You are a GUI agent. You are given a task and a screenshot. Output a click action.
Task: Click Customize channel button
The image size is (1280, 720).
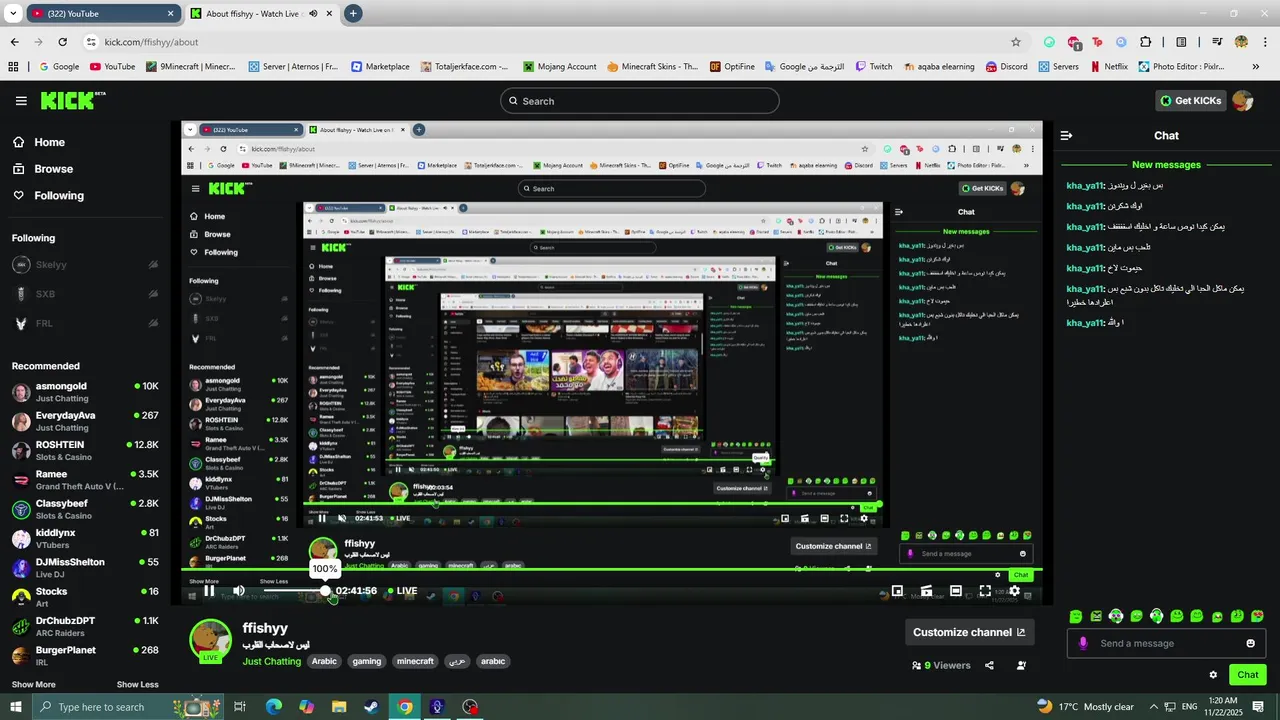pyautogui.click(x=969, y=632)
